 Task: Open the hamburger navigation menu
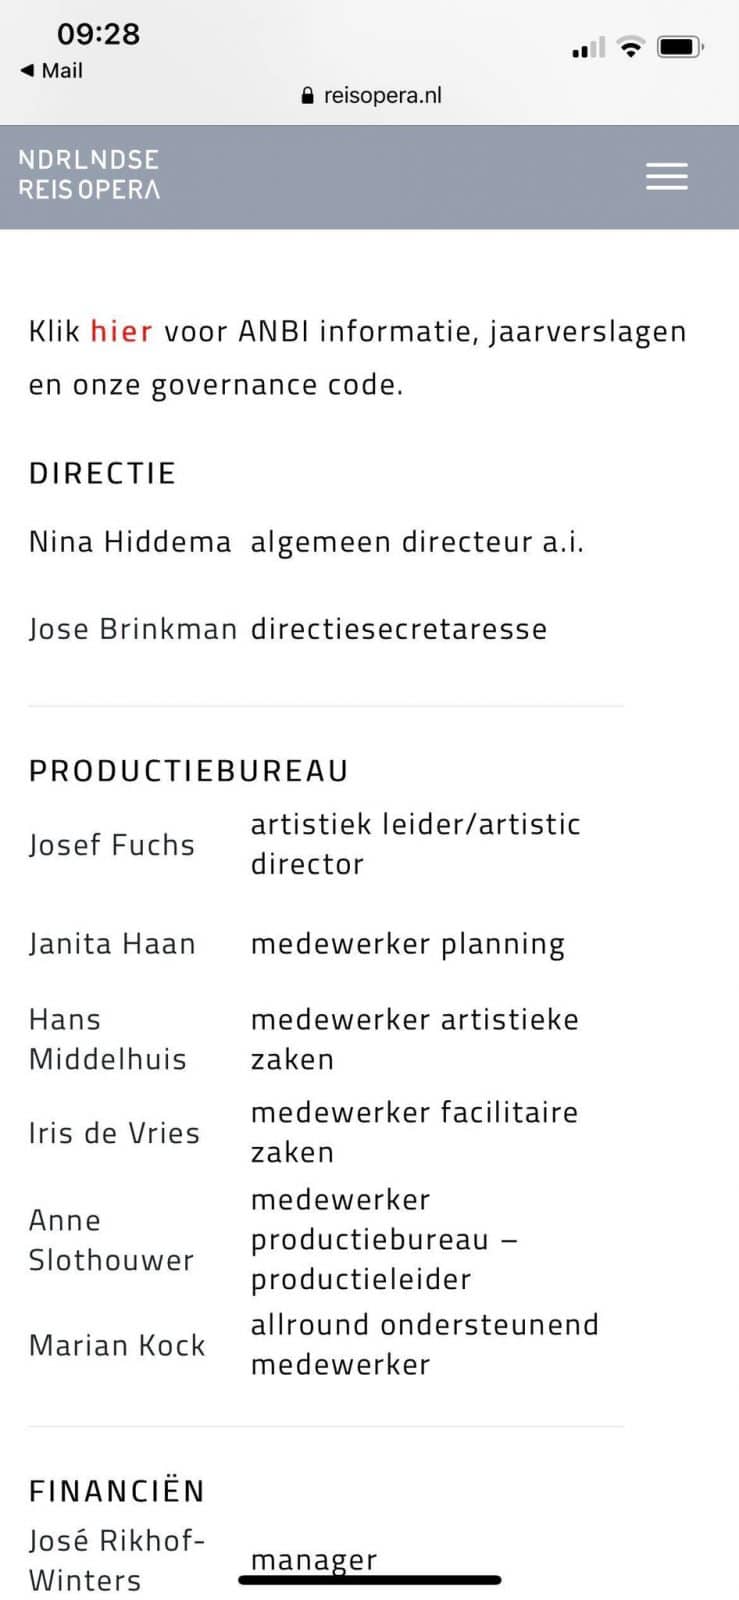666,176
